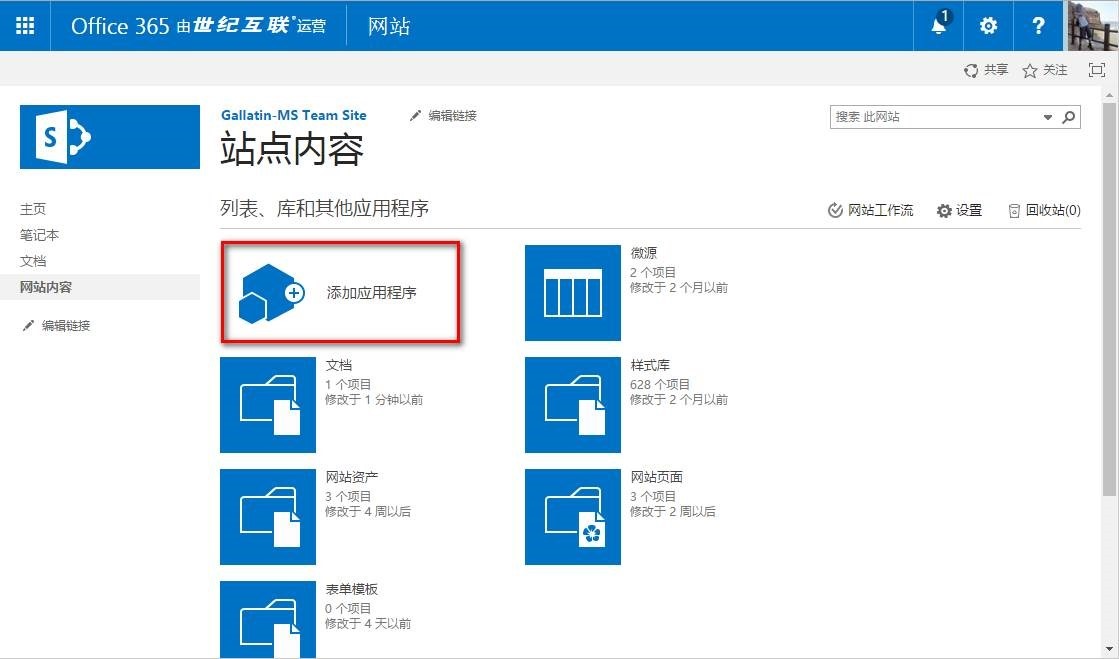Open the app launcher waffle icon
Viewport: 1119px width, 659px height.
pos(25,26)
